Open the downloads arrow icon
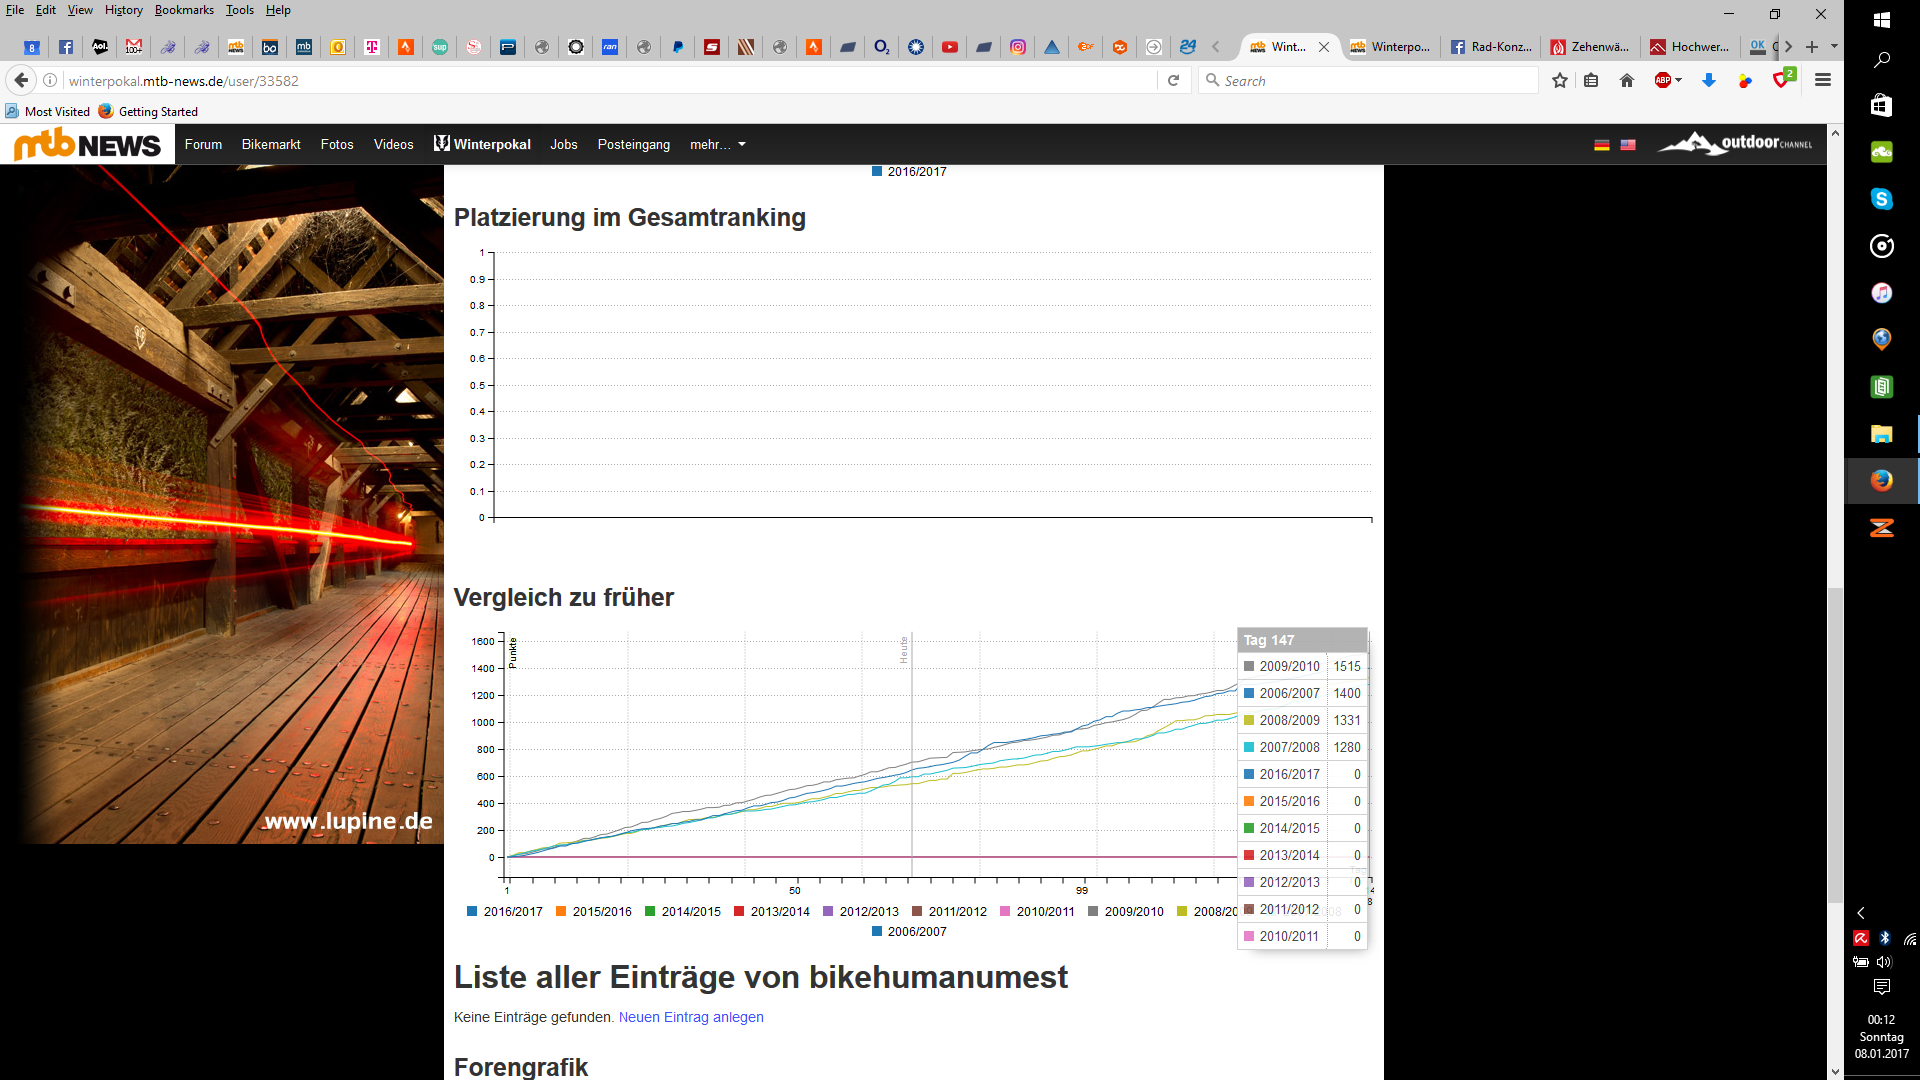 click(x=1709, y=81)
